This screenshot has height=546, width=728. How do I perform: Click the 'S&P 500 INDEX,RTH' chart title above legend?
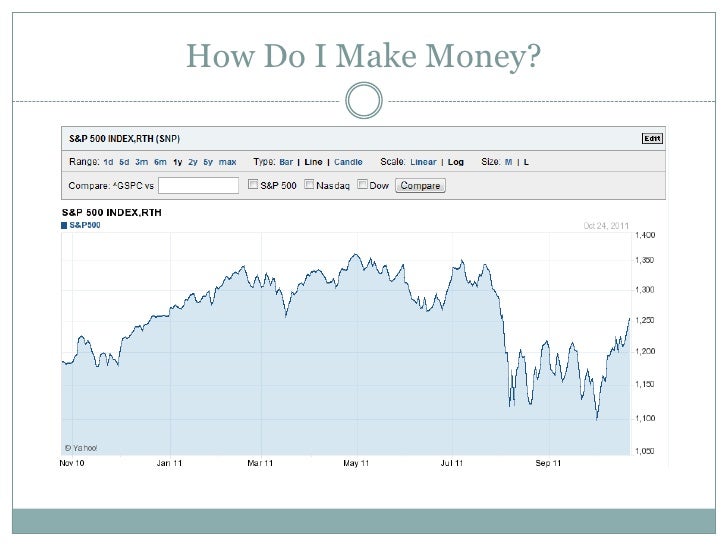pyautogui.click(x=111, y=213)
